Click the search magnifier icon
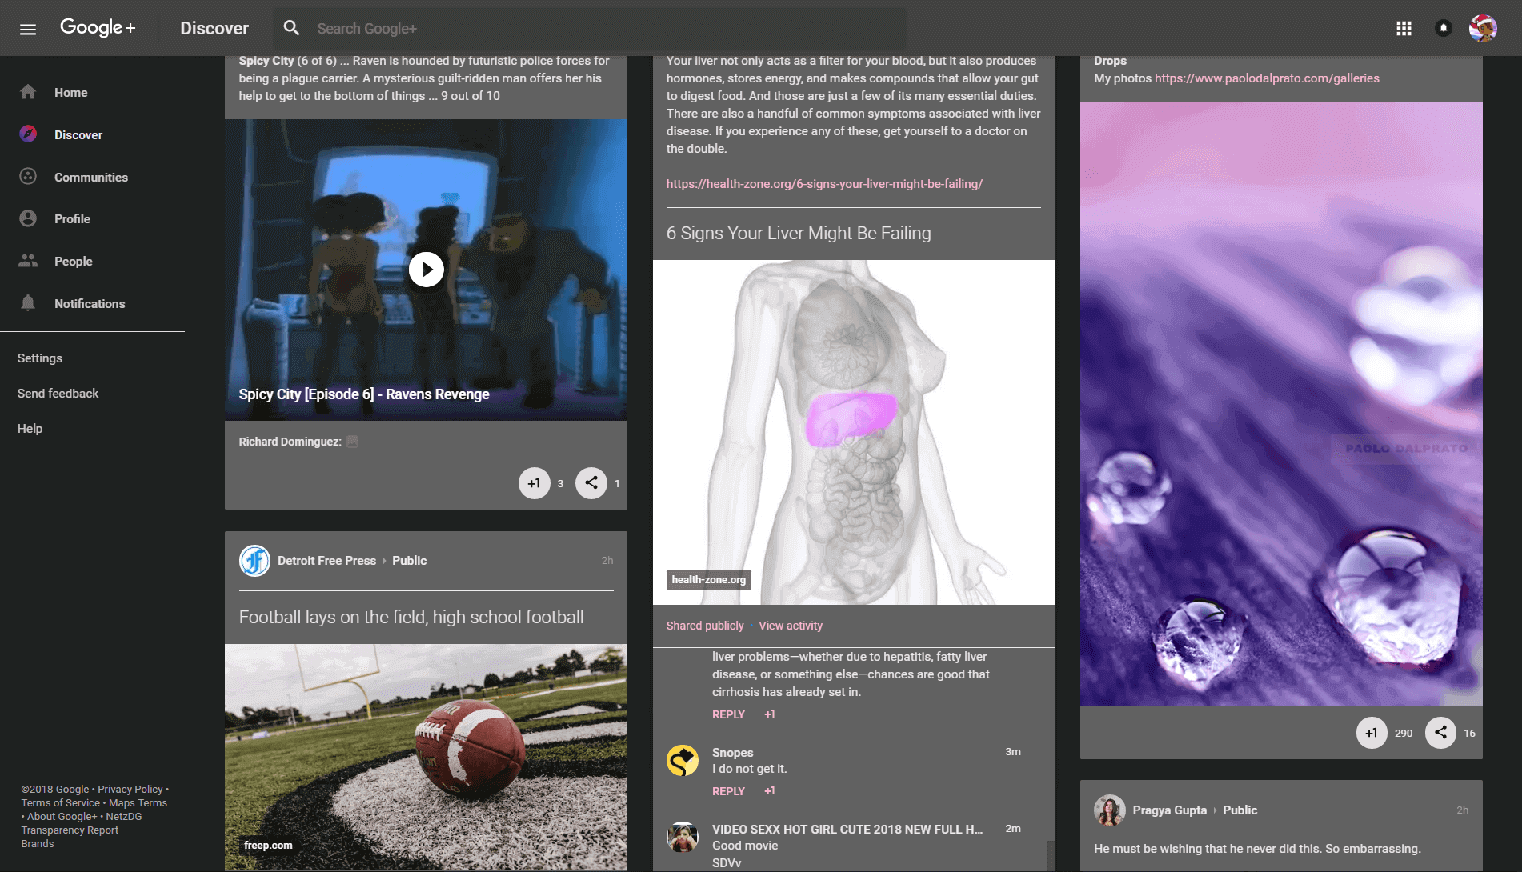Screen dimensions: 1522x872 click(291, 28)
